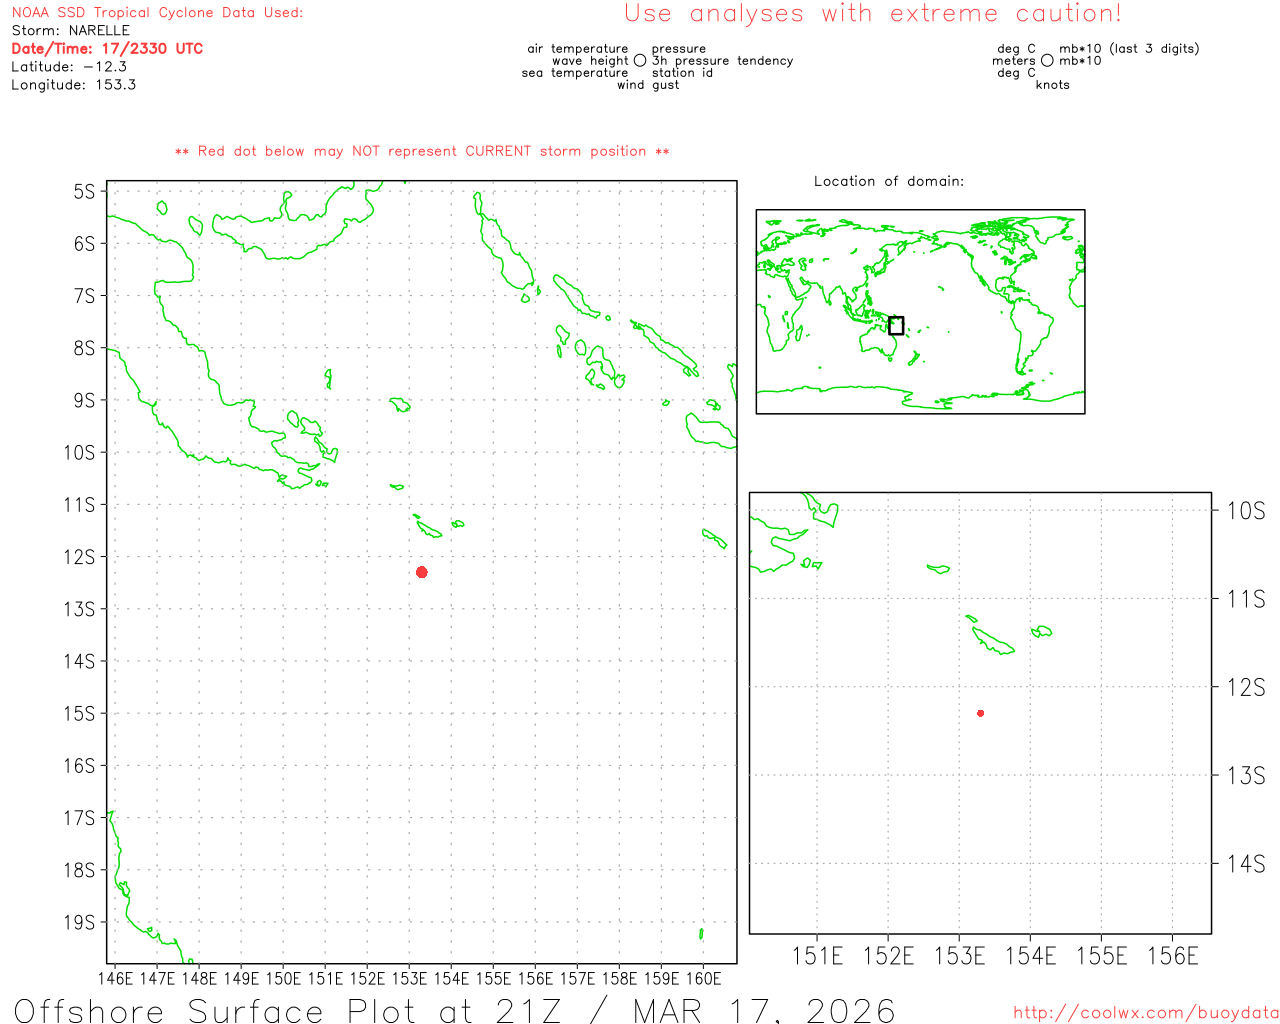Click the "19S" latitude label on main map
The height and width of the screenshot is (1024, 1280).
(x=79, y=922)
